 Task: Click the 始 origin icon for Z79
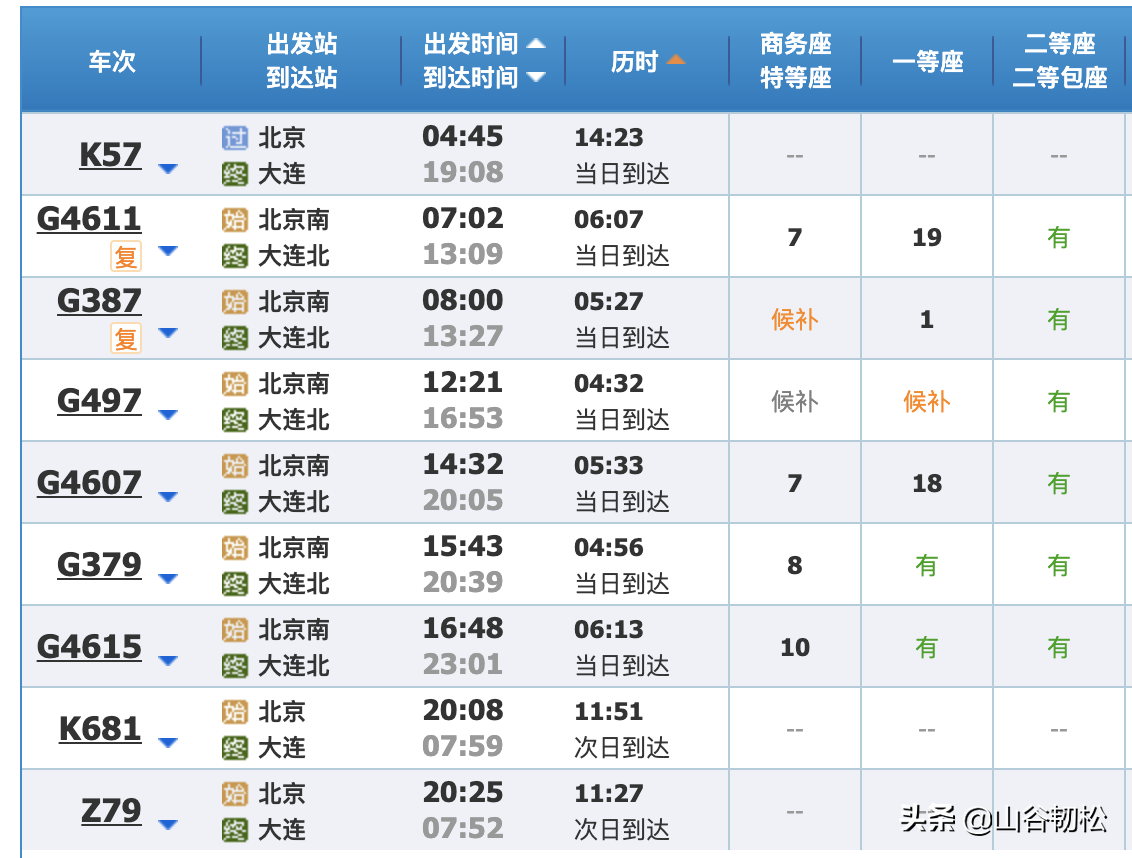pos(235,793)
